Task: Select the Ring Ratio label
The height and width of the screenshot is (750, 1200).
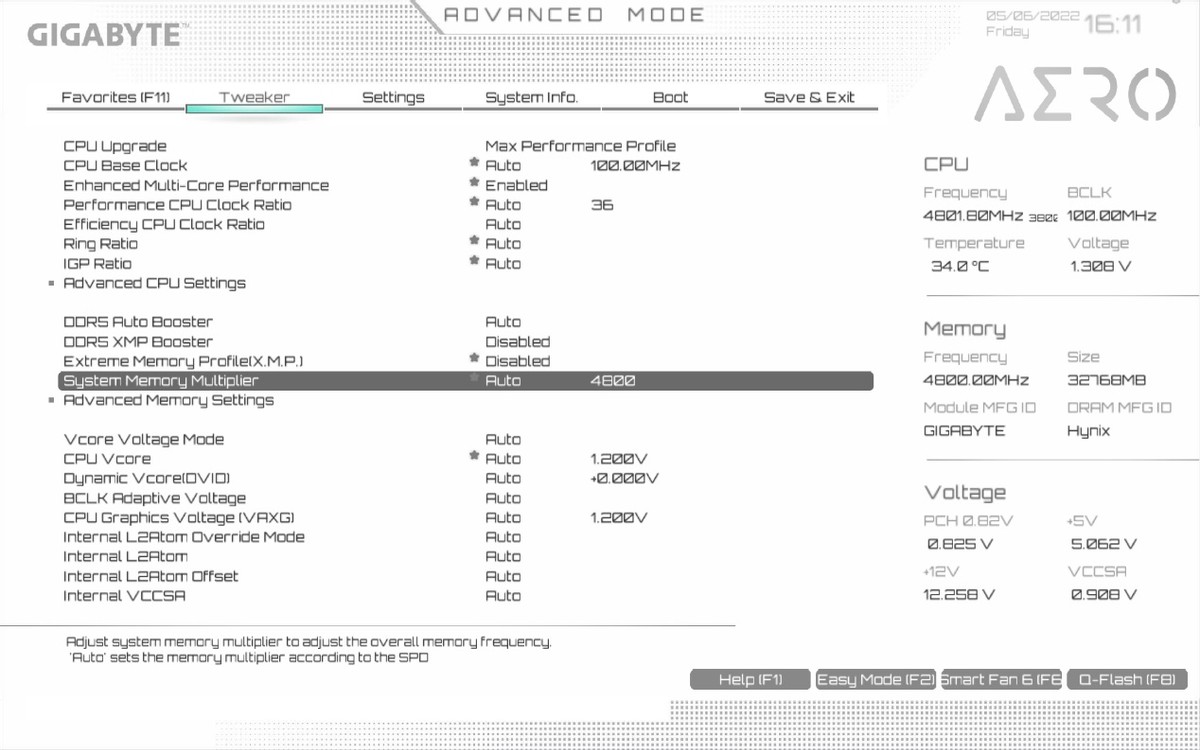Action: [x=100, y=244]
